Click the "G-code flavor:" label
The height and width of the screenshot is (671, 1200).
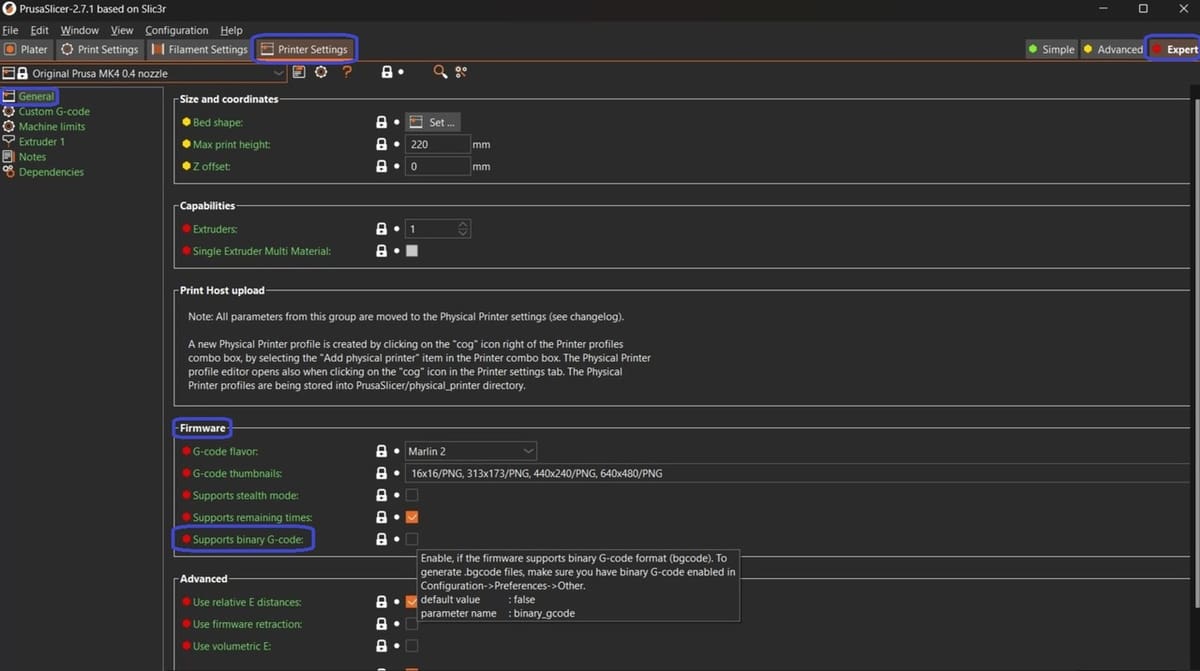[x=225, y=451]
